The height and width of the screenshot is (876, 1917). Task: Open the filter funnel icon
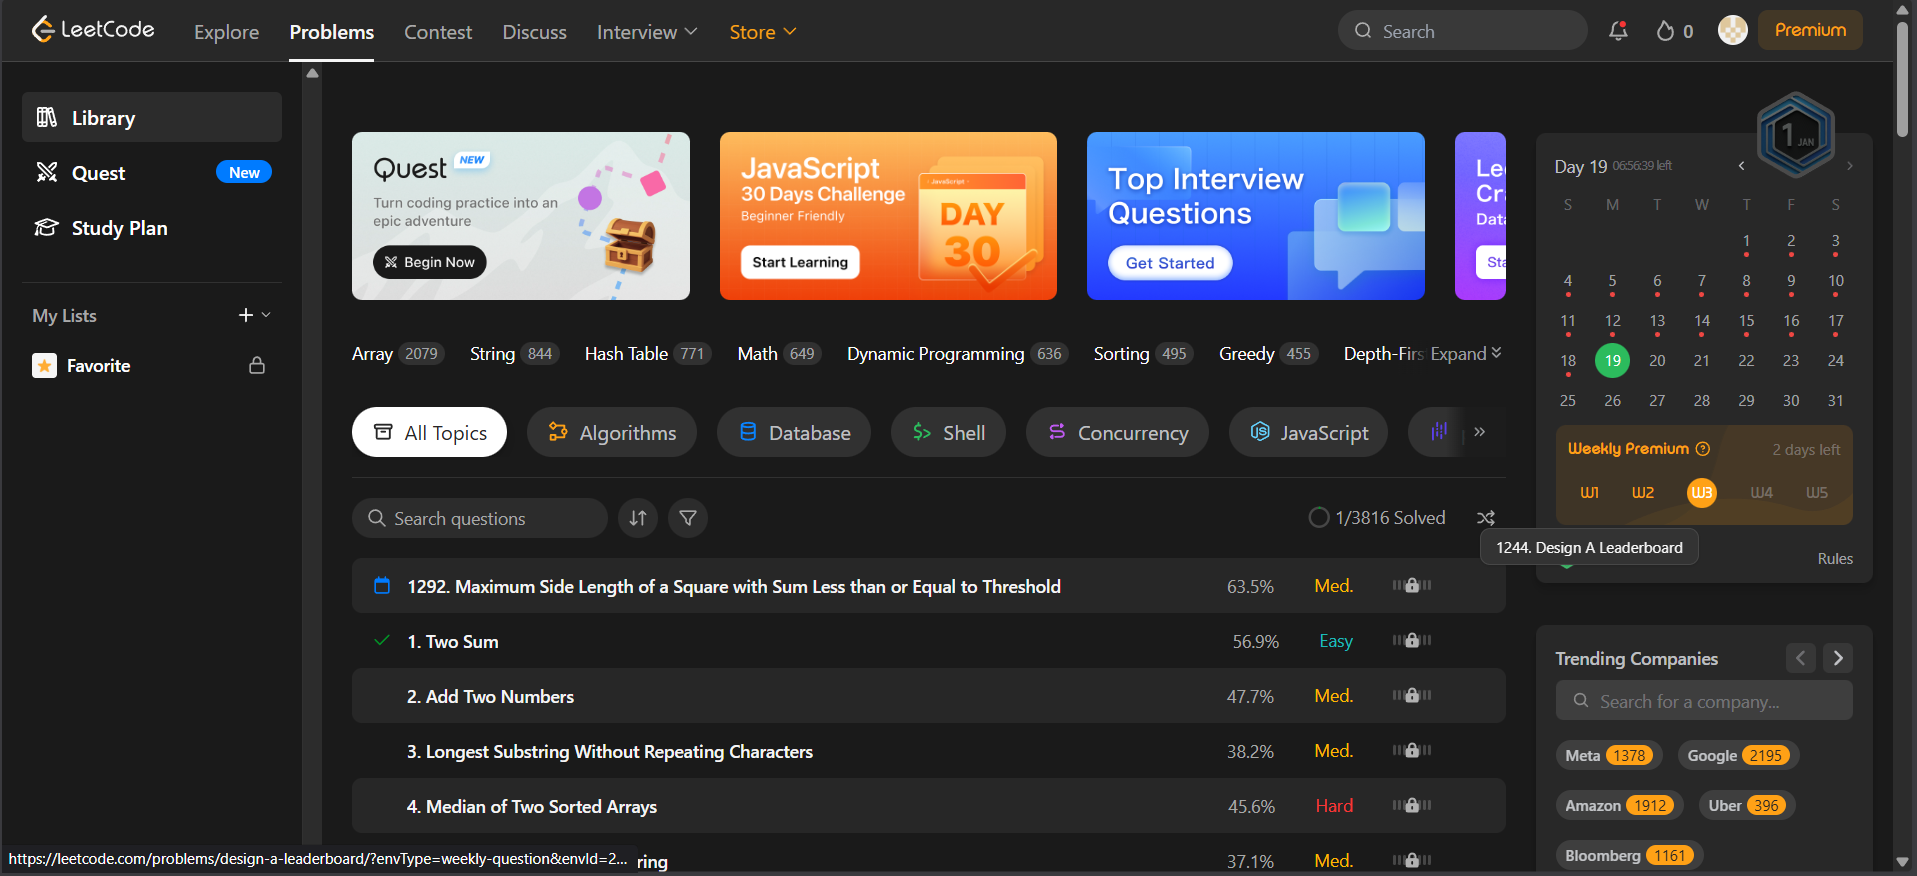(688, 518)
